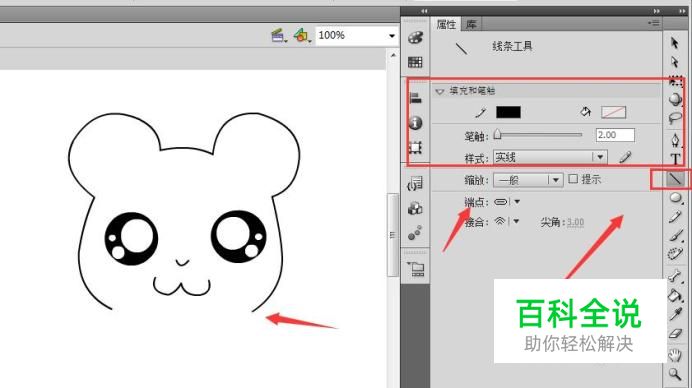
Task: Collapse the 填充和笔触 section
Action: (x=440, y=91)
